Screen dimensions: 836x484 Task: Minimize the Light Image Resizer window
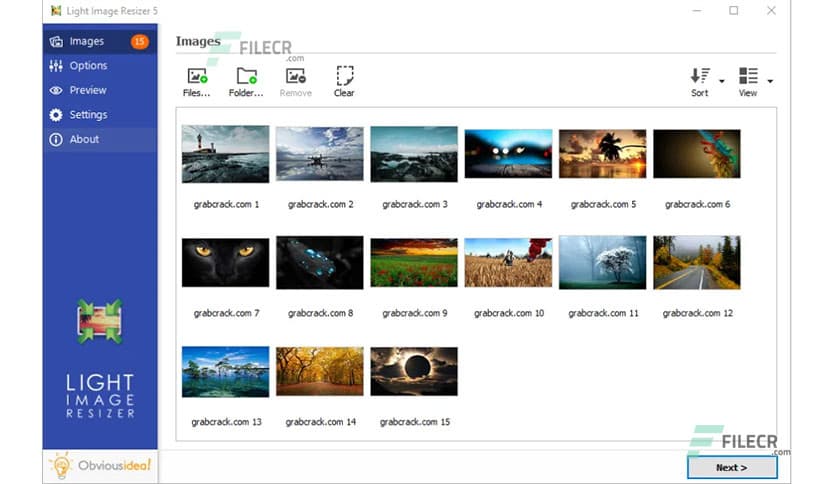pos(697,11)
